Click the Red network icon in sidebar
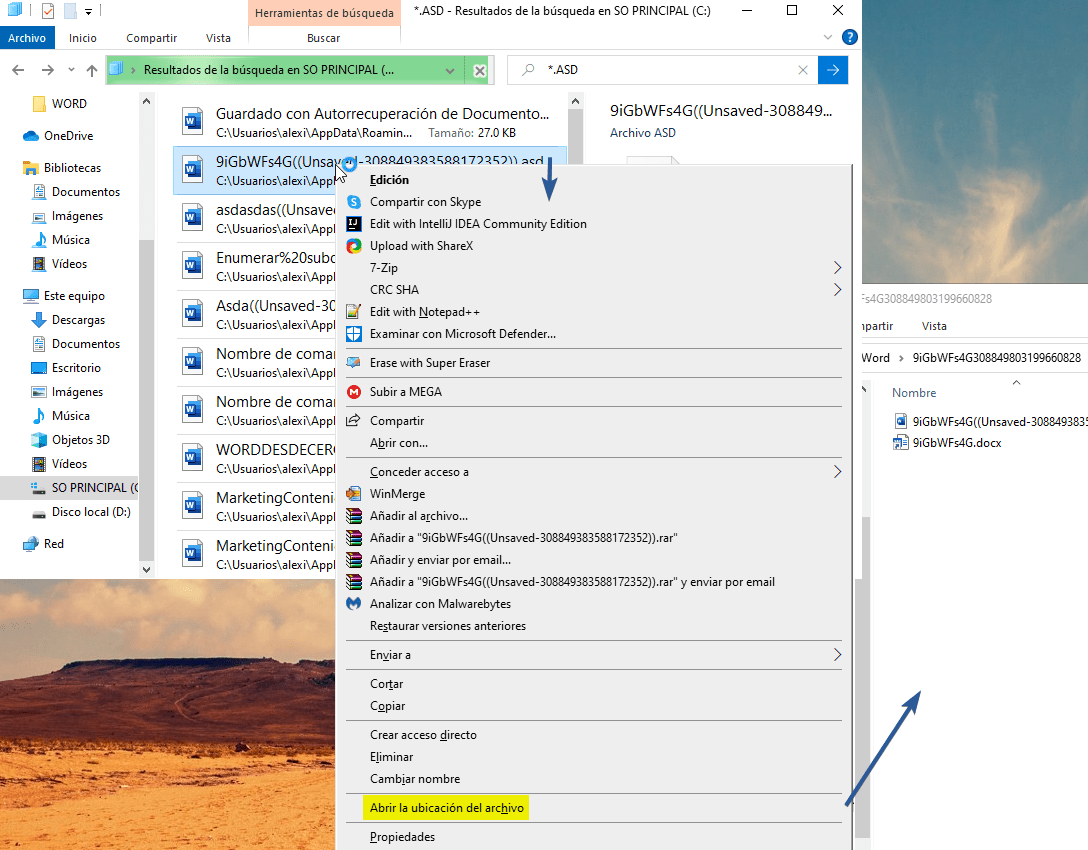Image resolution: width=1088 pixels, height=850 pixels. [x=31, y=544]
